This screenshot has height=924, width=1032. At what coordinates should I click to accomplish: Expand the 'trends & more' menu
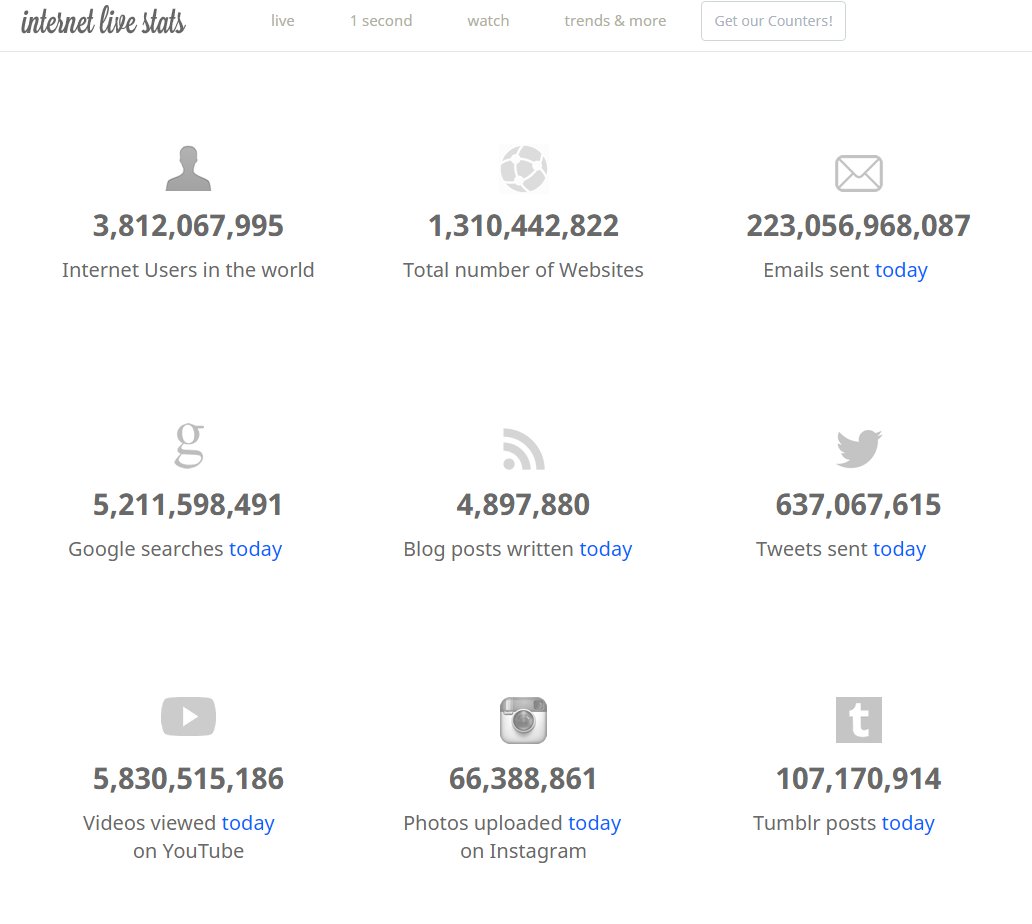point(615,21)
